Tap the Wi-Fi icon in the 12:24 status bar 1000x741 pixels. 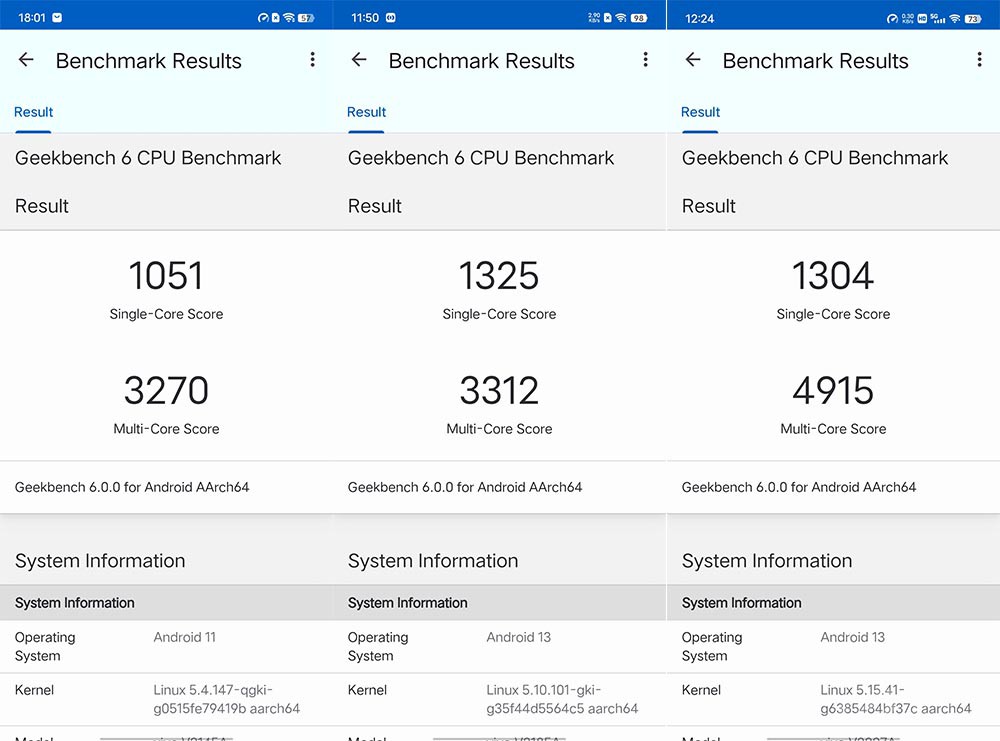point(955,18)
